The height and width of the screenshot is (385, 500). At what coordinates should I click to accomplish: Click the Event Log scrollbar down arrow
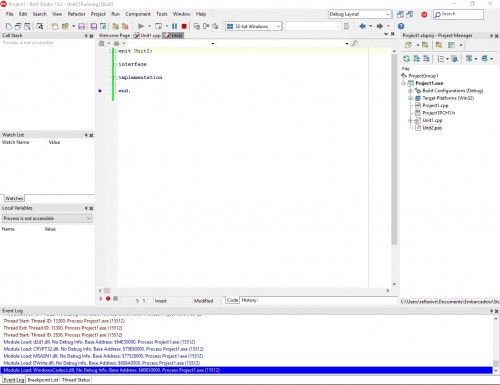(496, 370)
